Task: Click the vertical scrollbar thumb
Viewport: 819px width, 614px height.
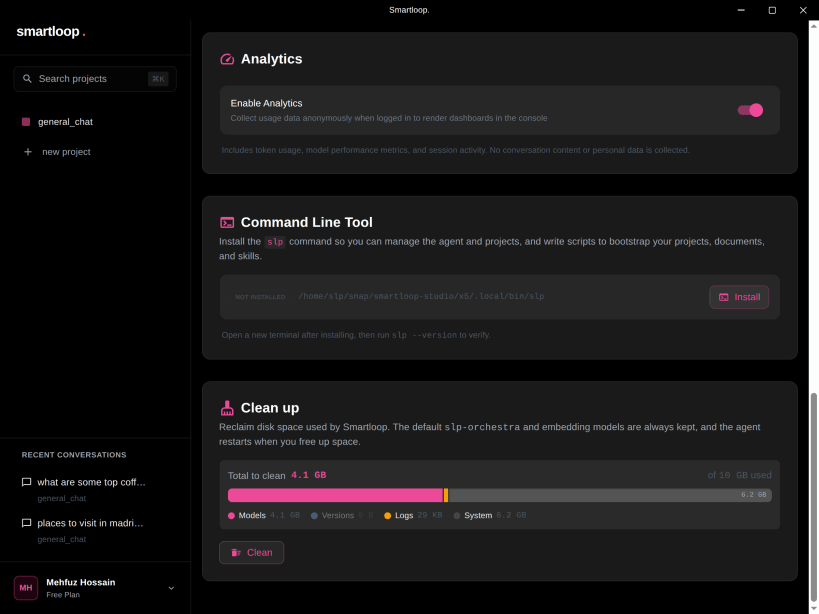Action: point(813,498)
